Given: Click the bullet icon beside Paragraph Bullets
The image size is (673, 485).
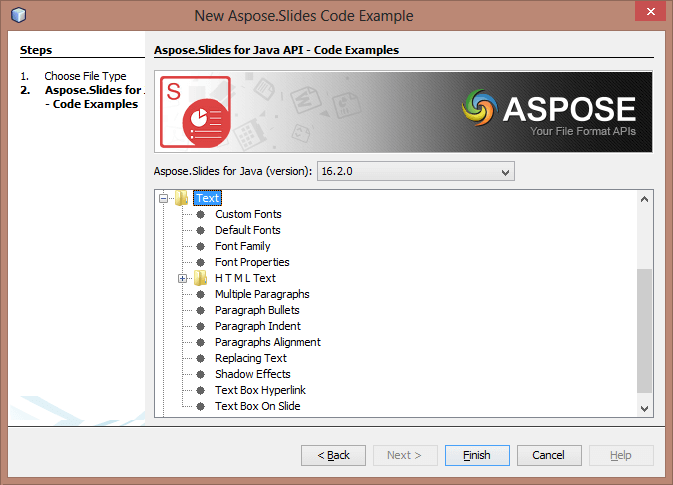Looking at the screenshot, I should (x=200, y=310).
